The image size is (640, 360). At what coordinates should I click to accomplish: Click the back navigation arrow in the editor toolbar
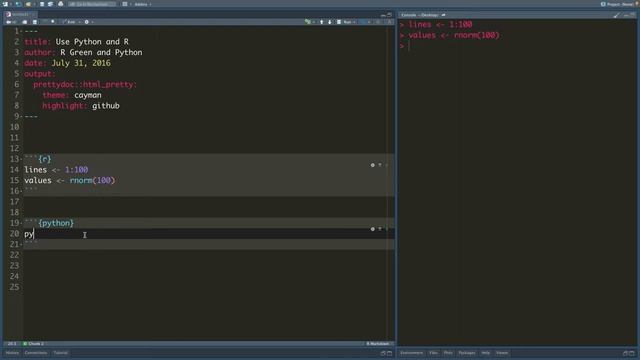click(8, 22)
